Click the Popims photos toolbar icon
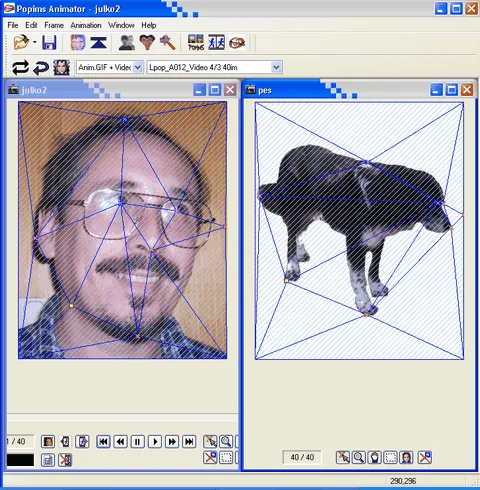 click(x=196, y=43)
